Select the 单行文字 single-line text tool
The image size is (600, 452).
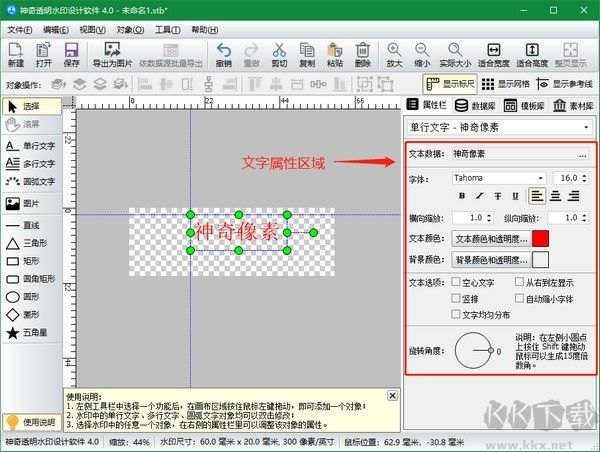point(31,146)
